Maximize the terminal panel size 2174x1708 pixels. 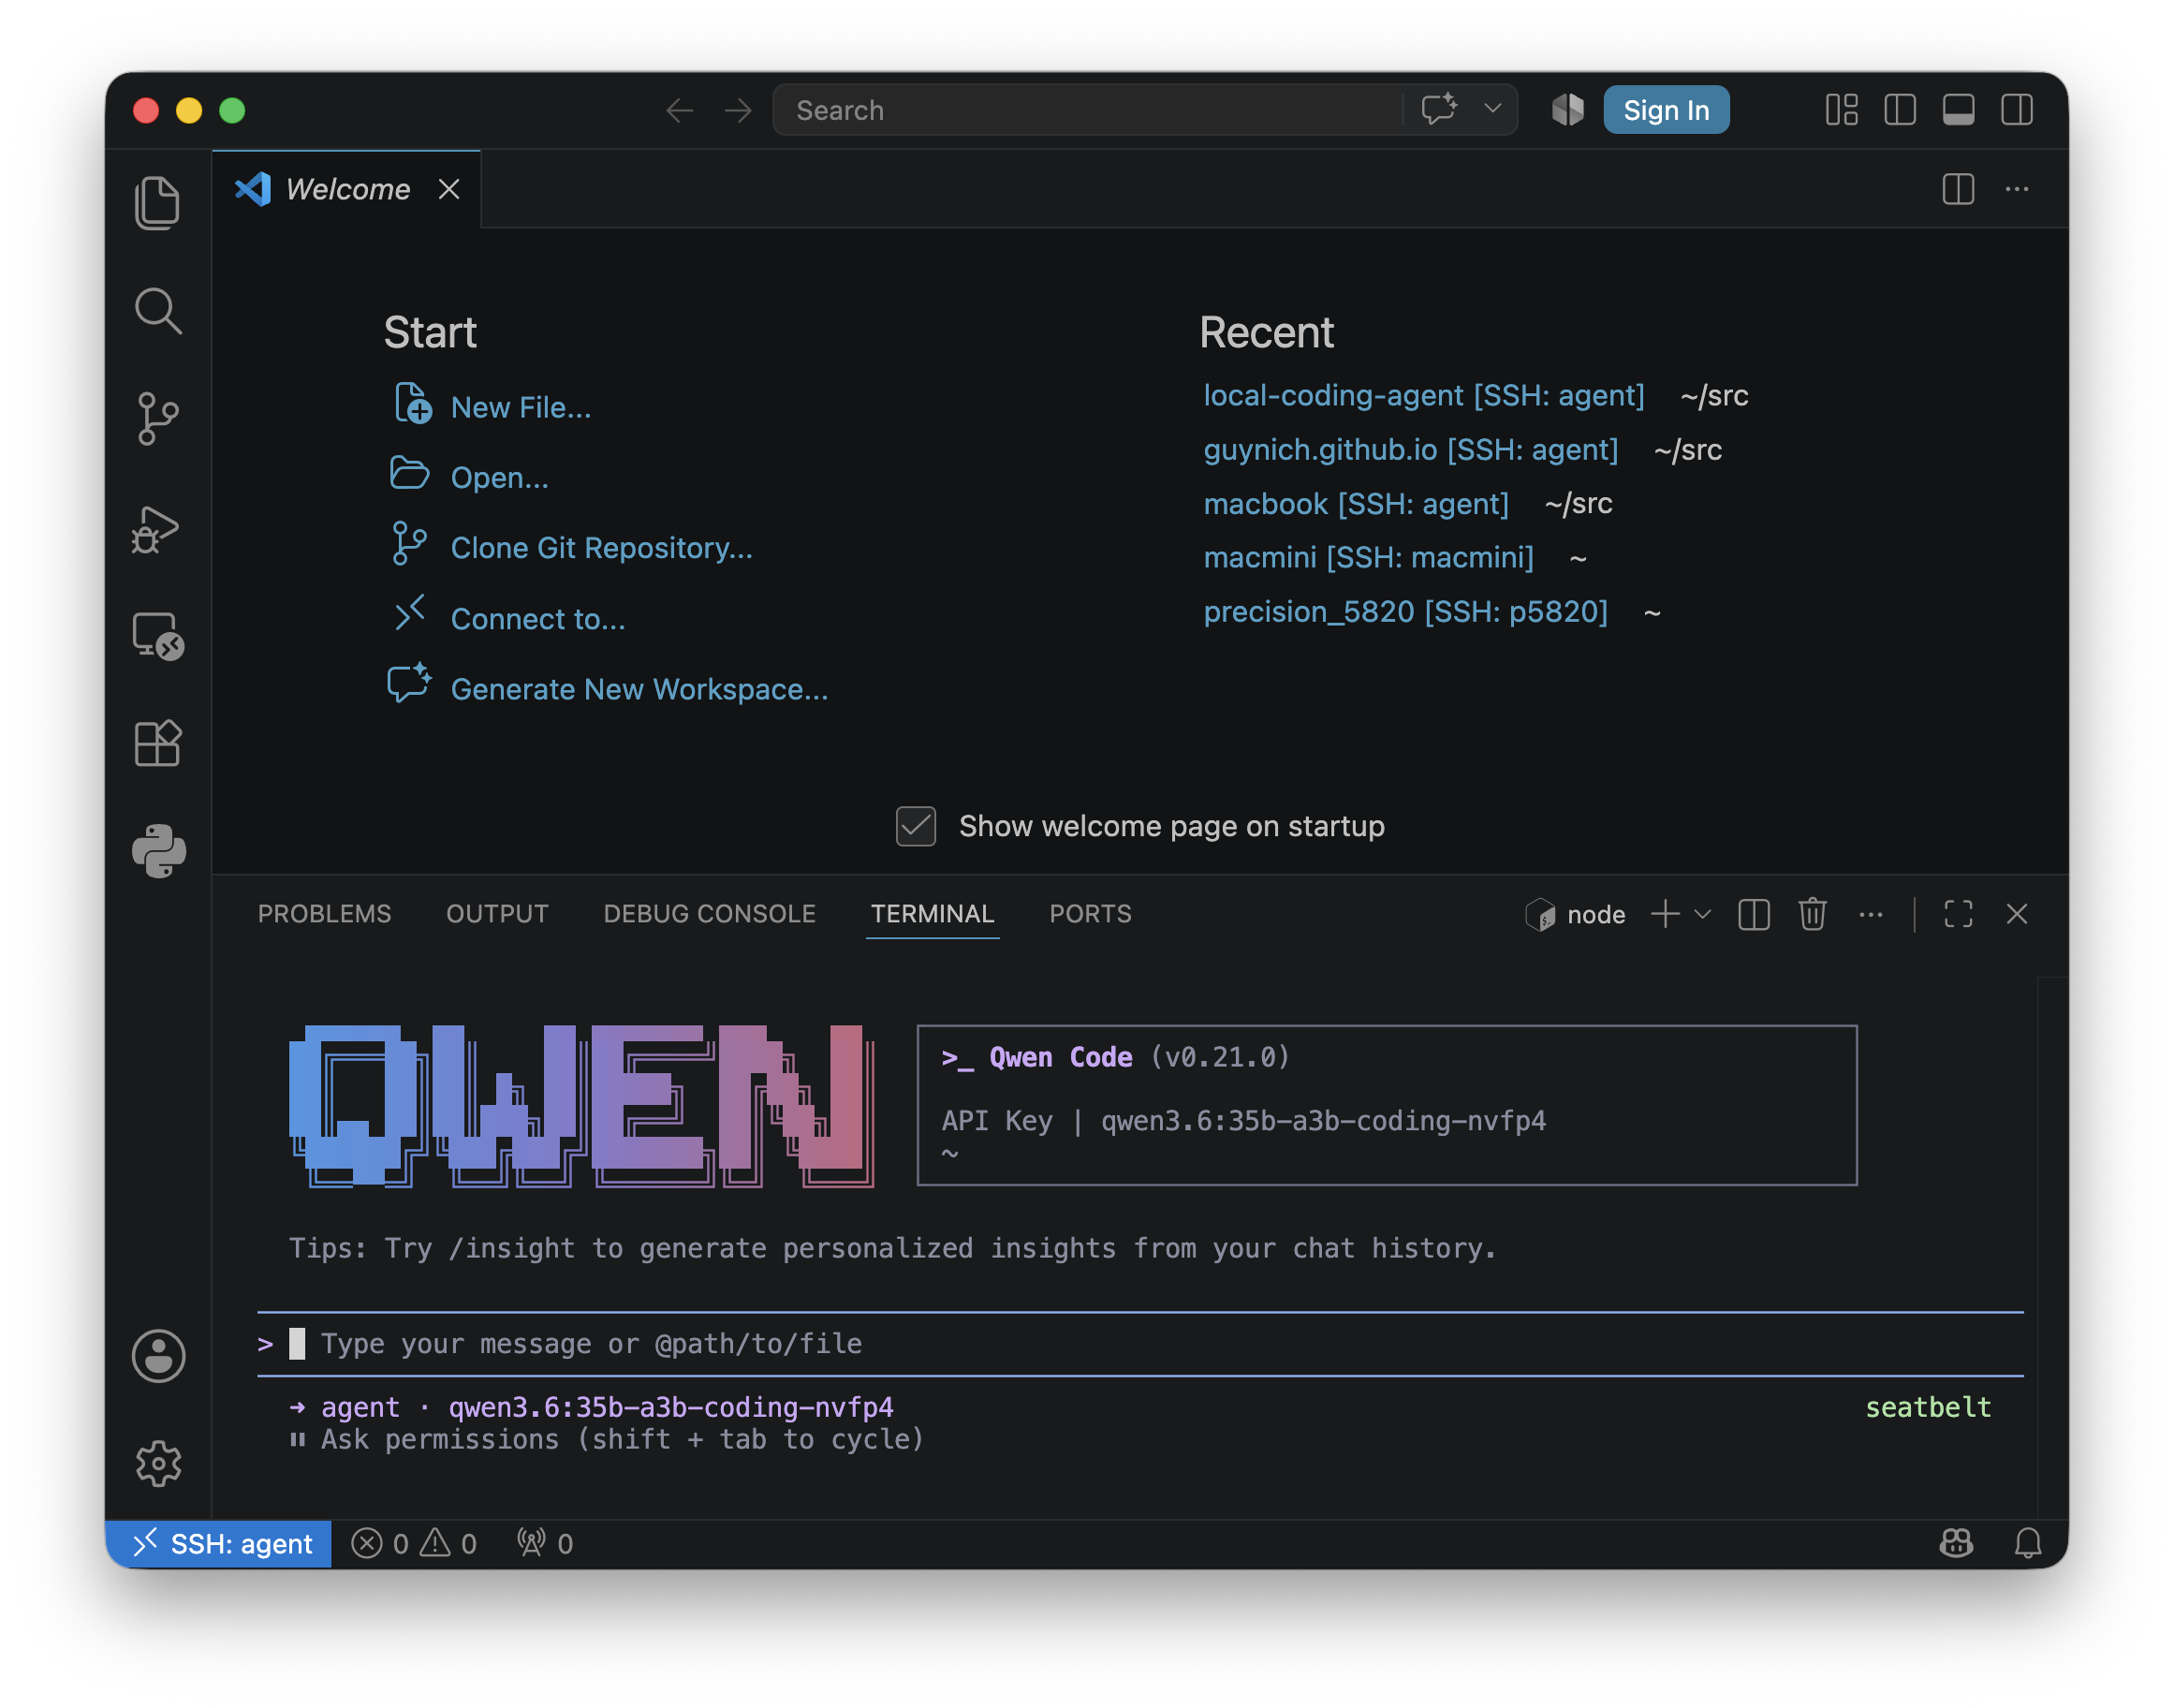point(1958,914)
